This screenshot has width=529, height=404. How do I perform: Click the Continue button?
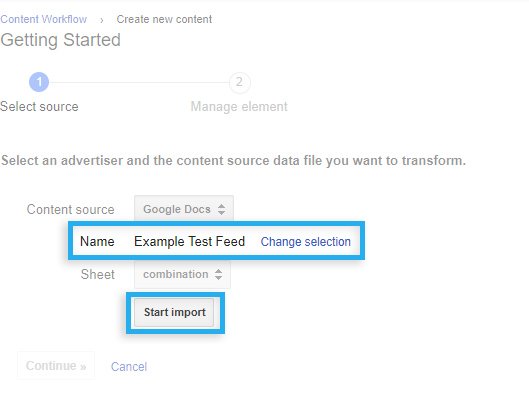(x=56, y=366)
